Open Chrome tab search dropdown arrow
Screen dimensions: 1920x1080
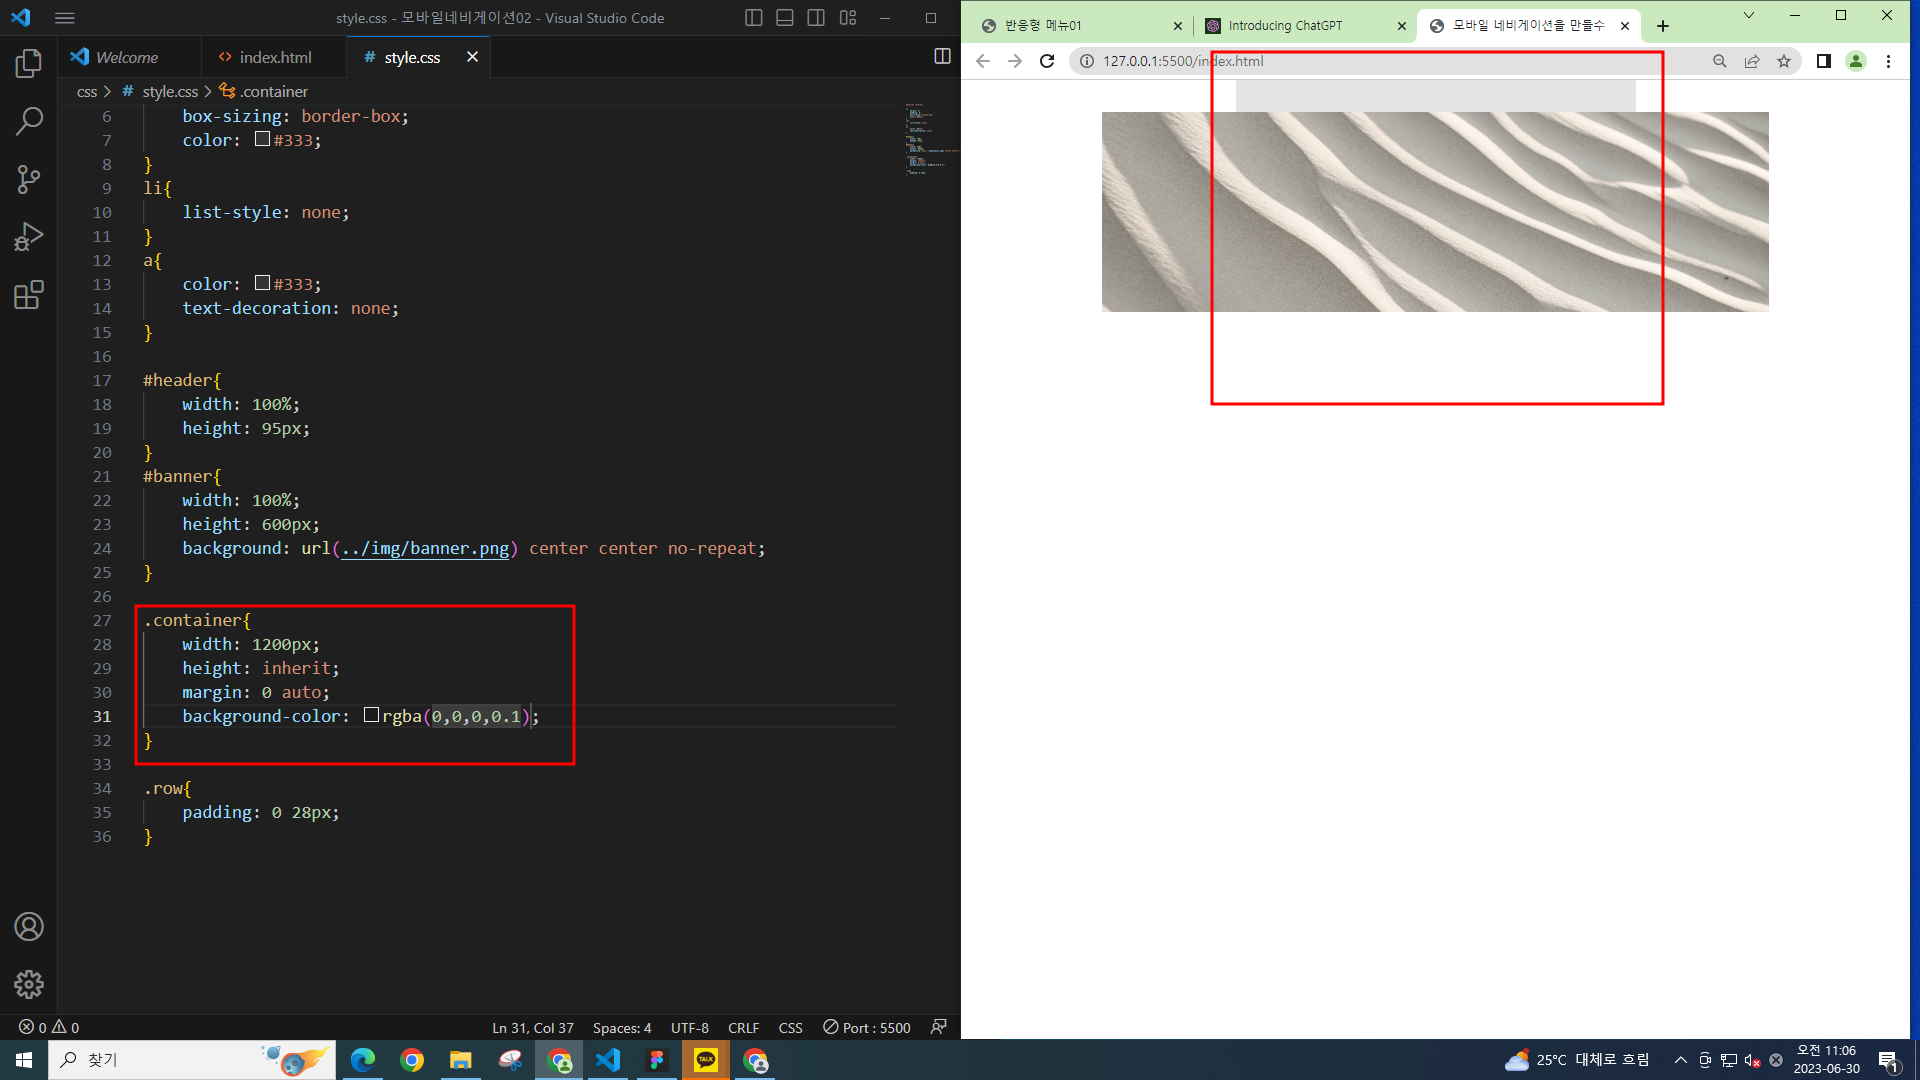1748,16
